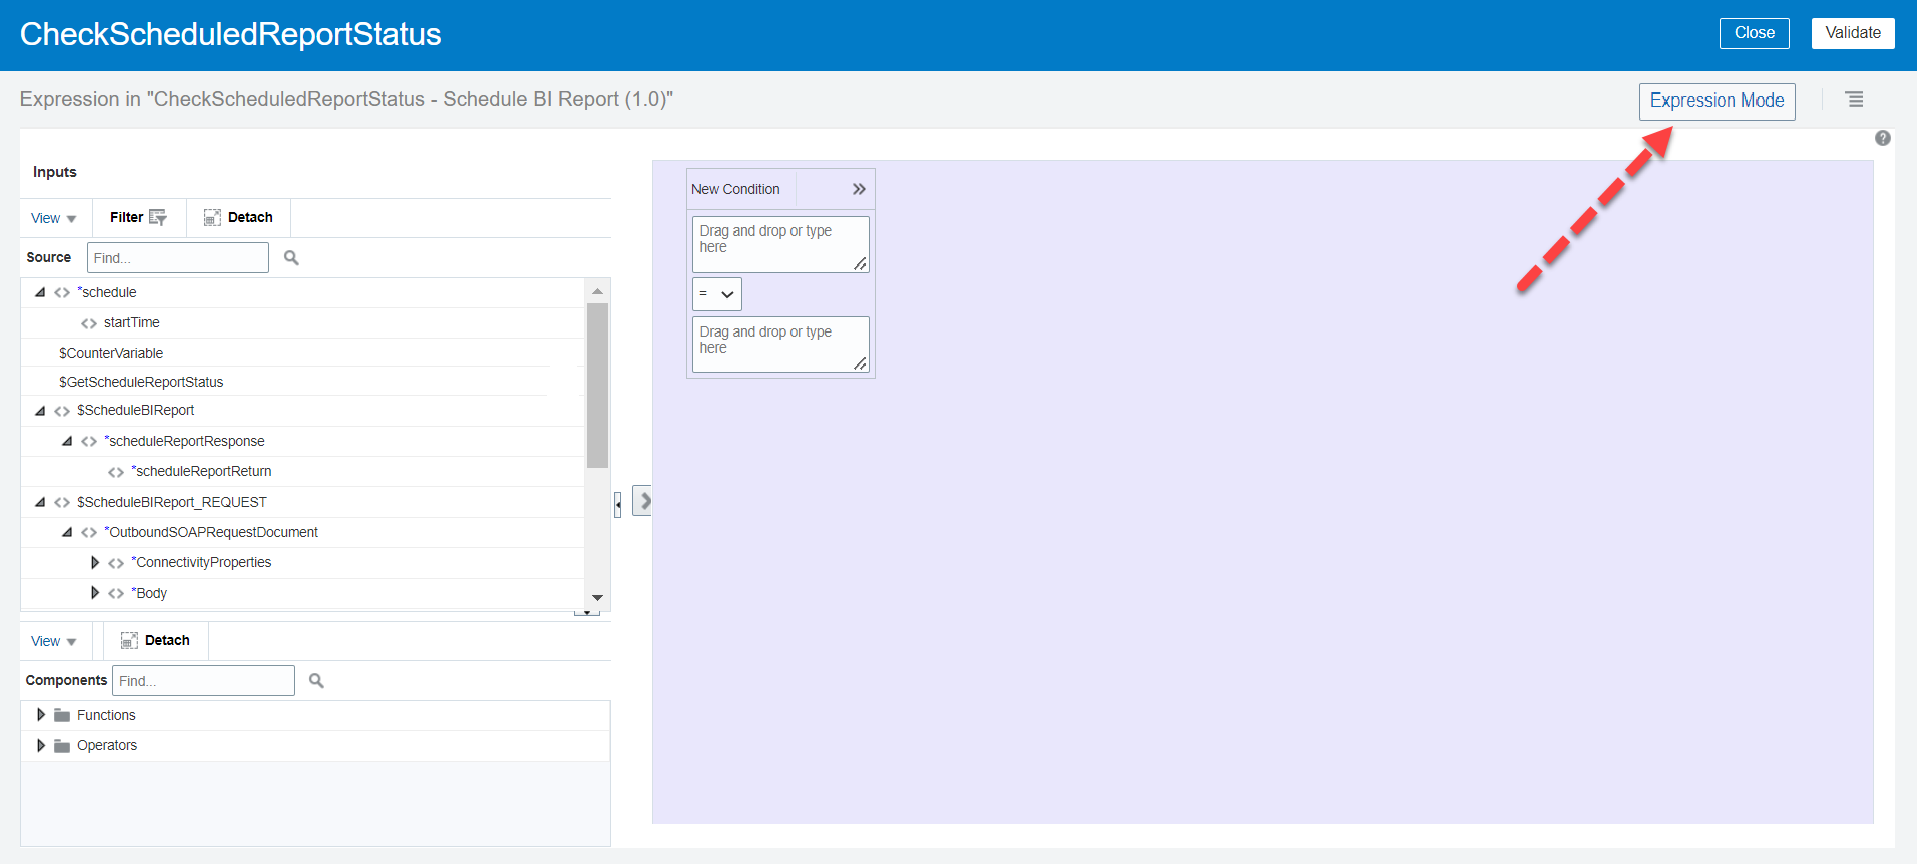Expand the Operators folder
1917x864 pixels.
click(x=41, y=746)
